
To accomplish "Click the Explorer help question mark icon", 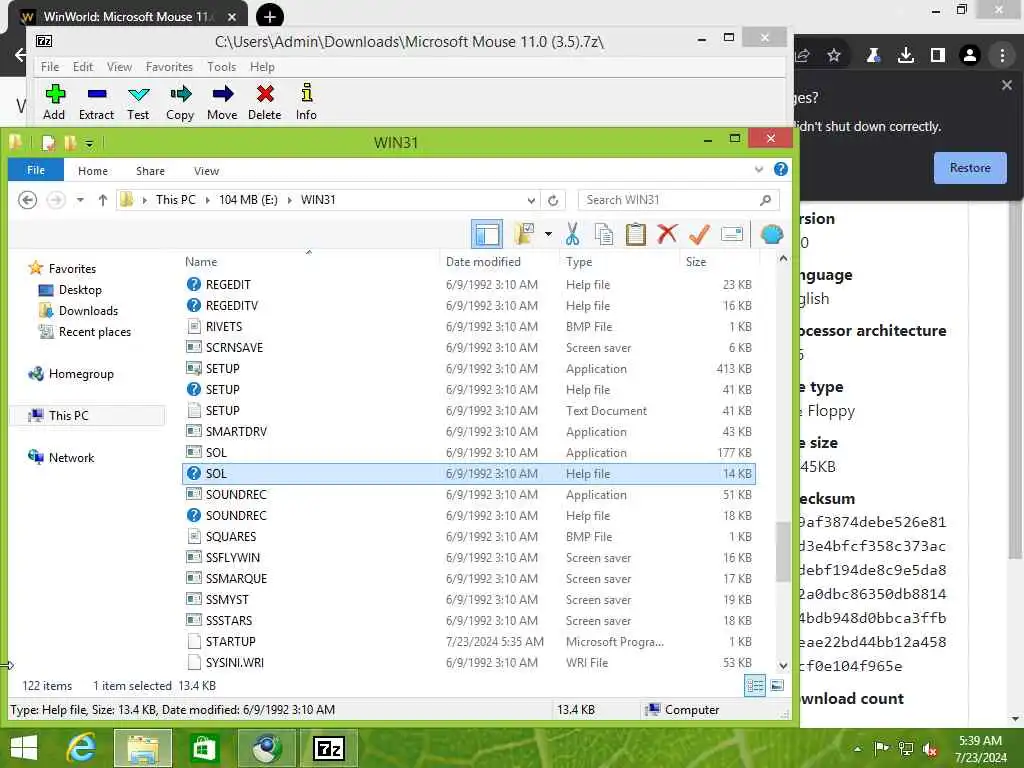I will pyautogui.click(x=780, y=170).
